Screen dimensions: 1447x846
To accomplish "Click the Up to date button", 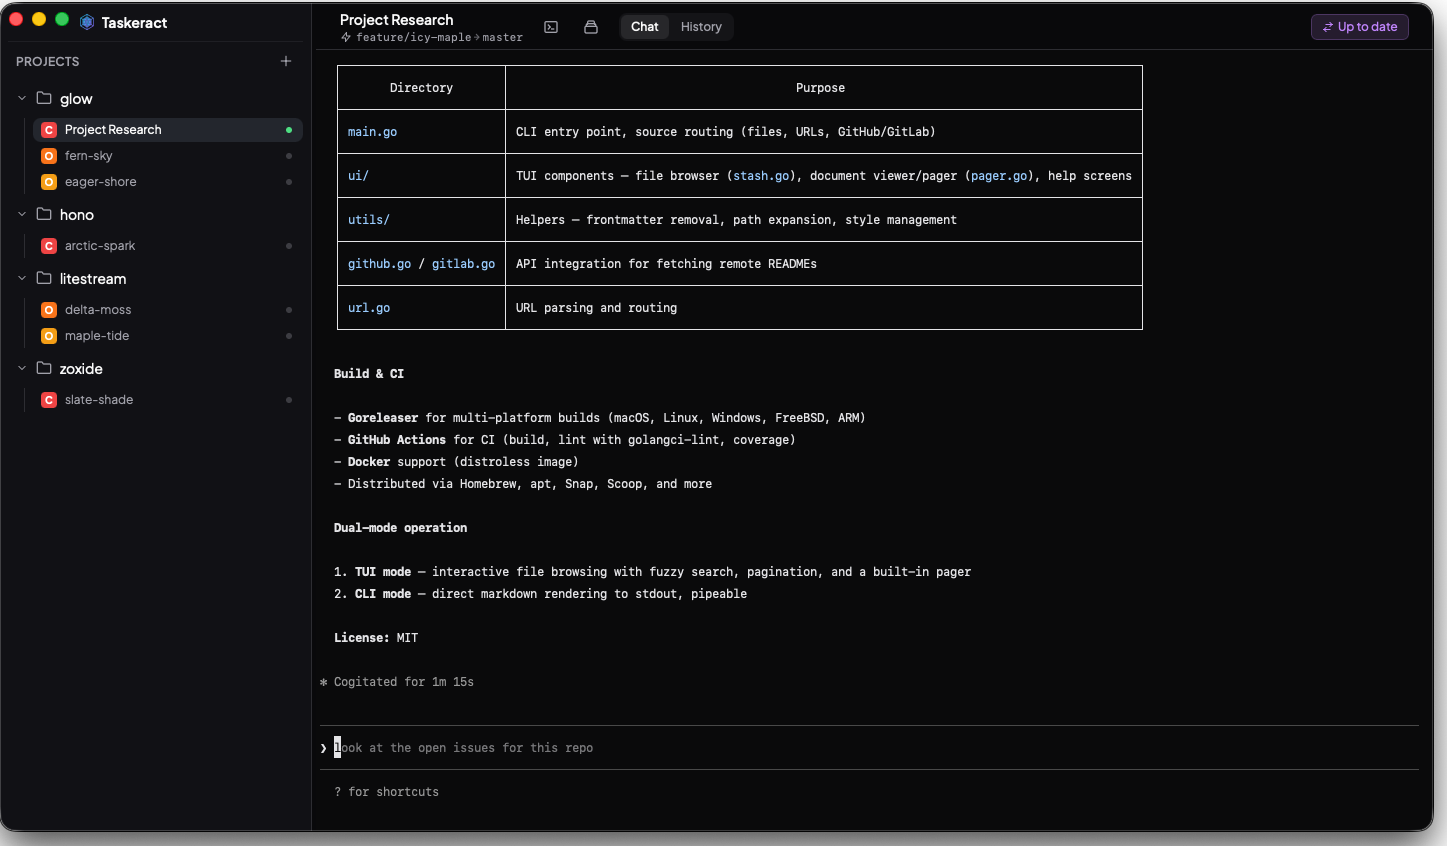I will pyautogui.click(x=1360, y=27).
